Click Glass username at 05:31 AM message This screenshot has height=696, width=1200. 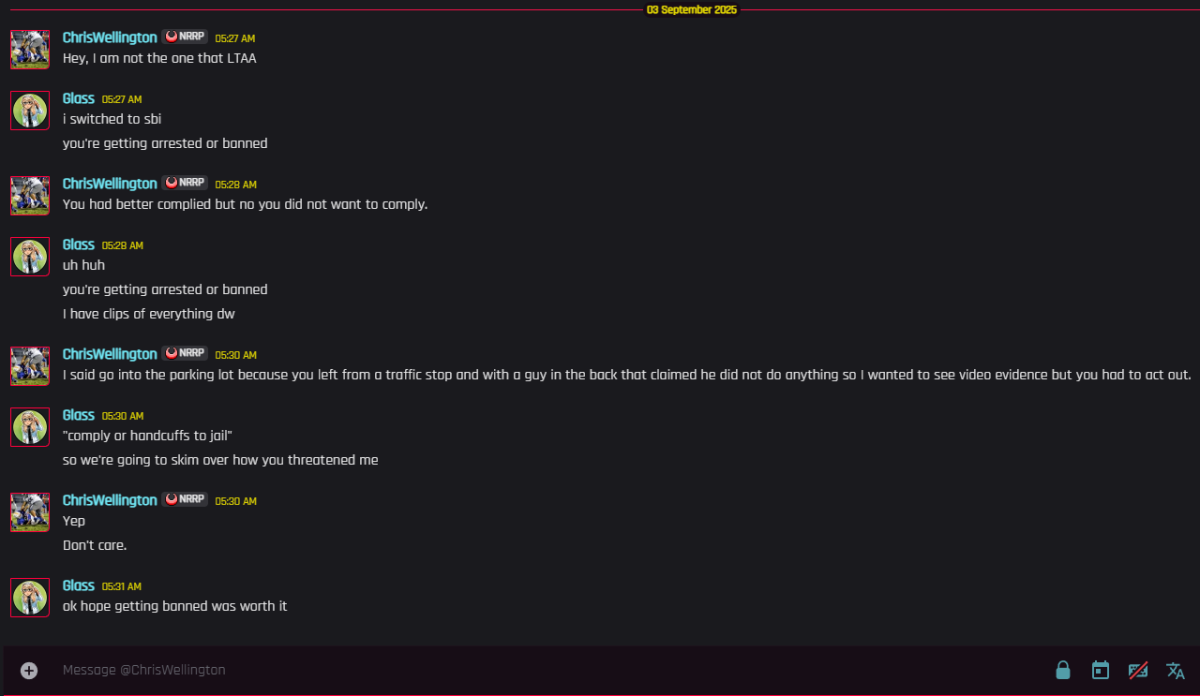point(78,586)
